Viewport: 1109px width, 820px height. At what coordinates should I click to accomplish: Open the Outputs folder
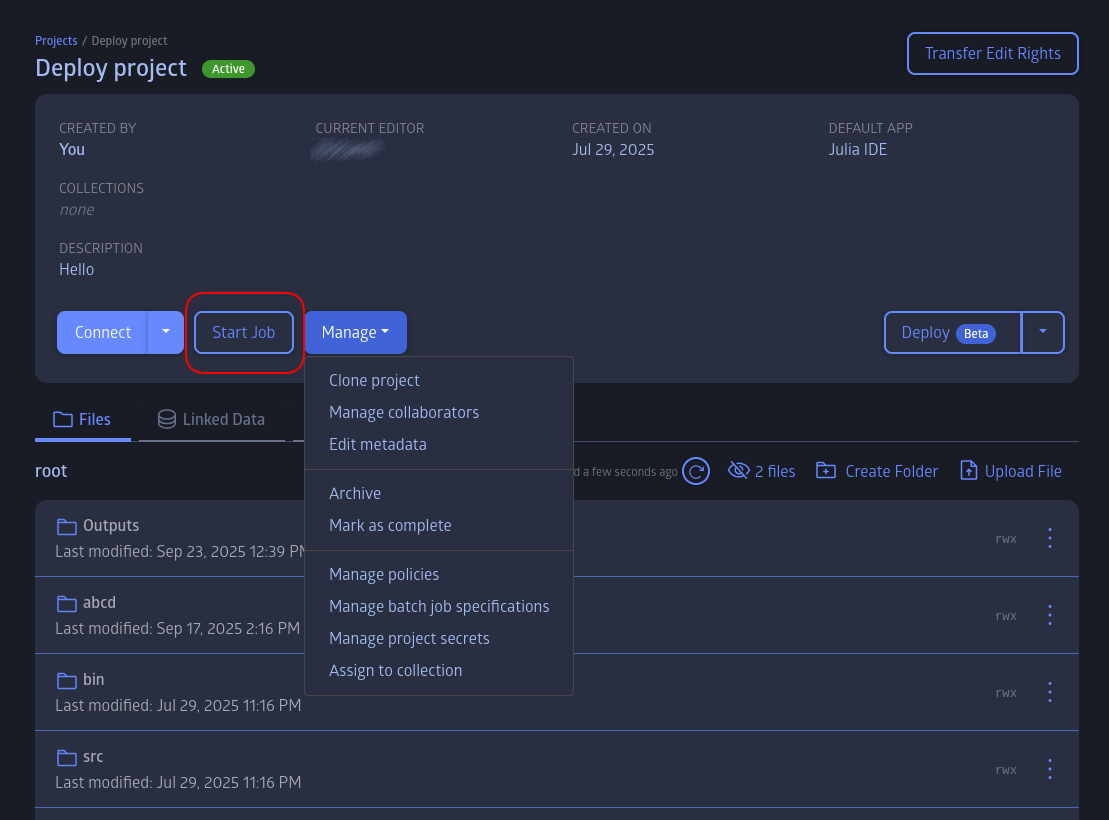coord(110,526)
